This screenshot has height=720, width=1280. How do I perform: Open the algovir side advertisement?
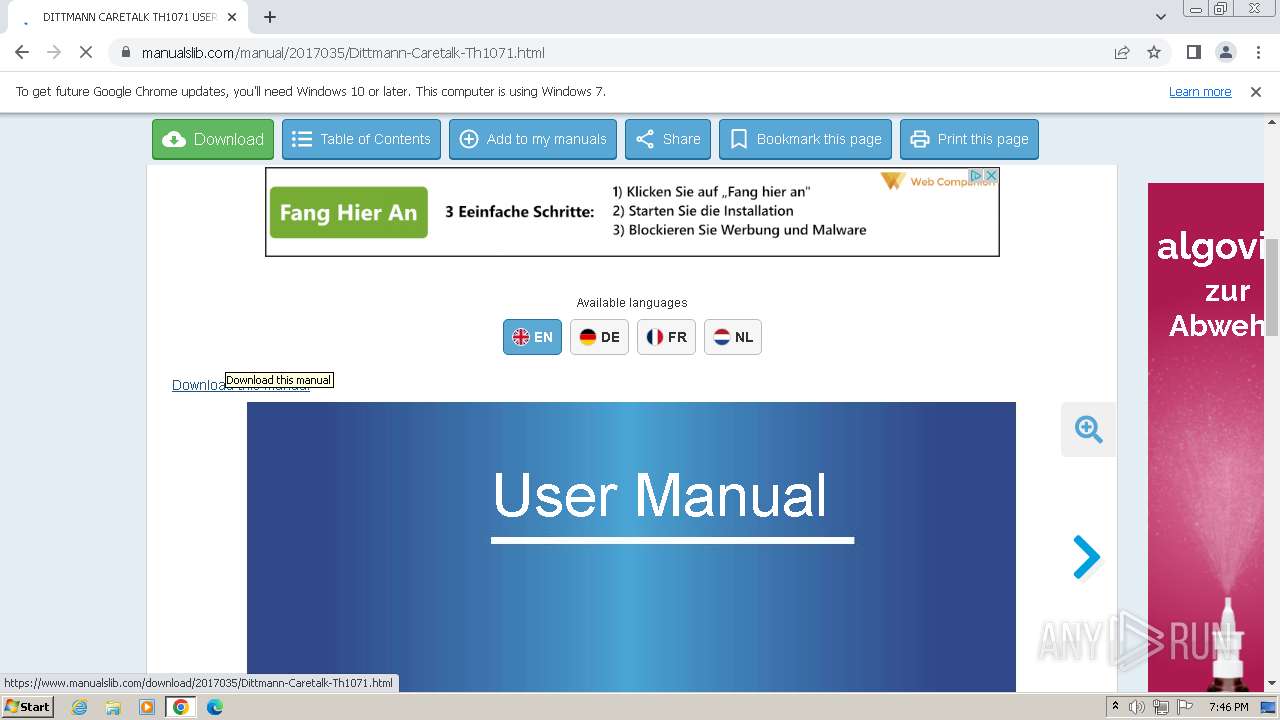[x=1206, y=437]
